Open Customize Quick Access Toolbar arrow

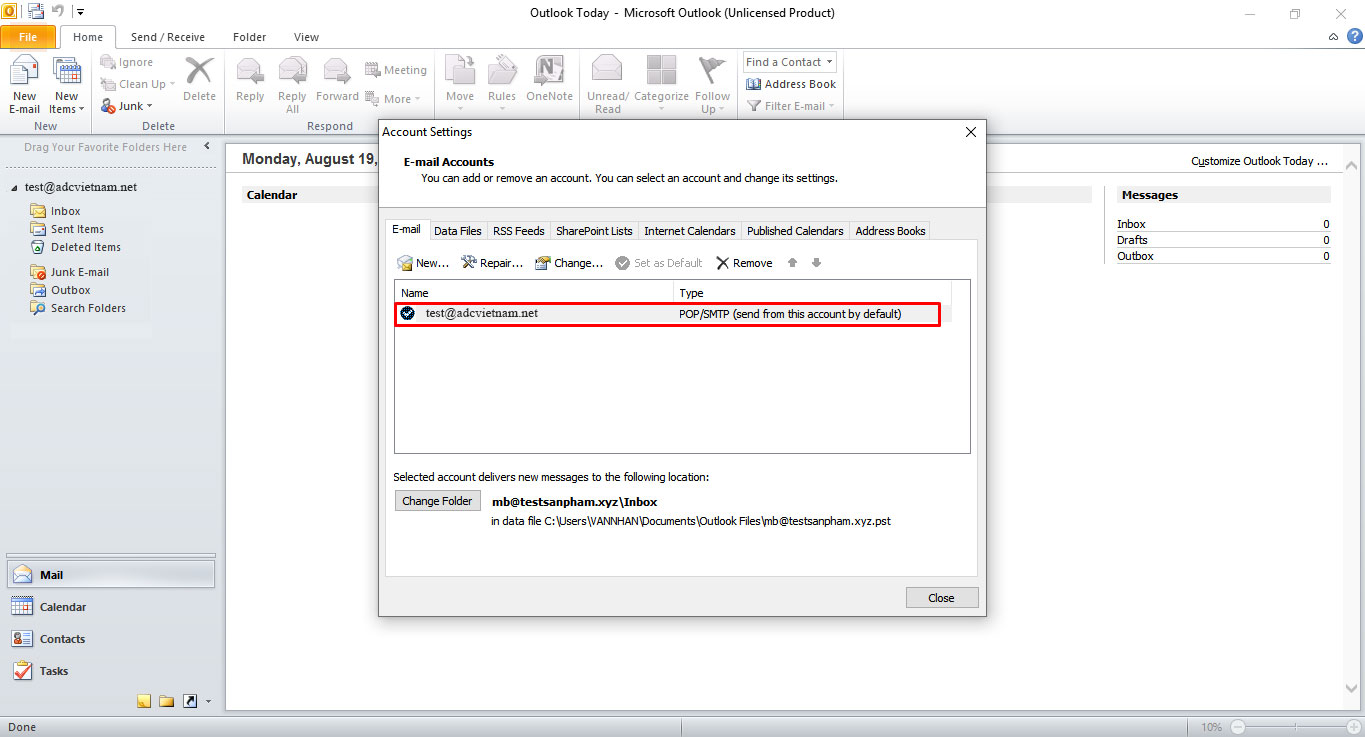tap(80, 13)
